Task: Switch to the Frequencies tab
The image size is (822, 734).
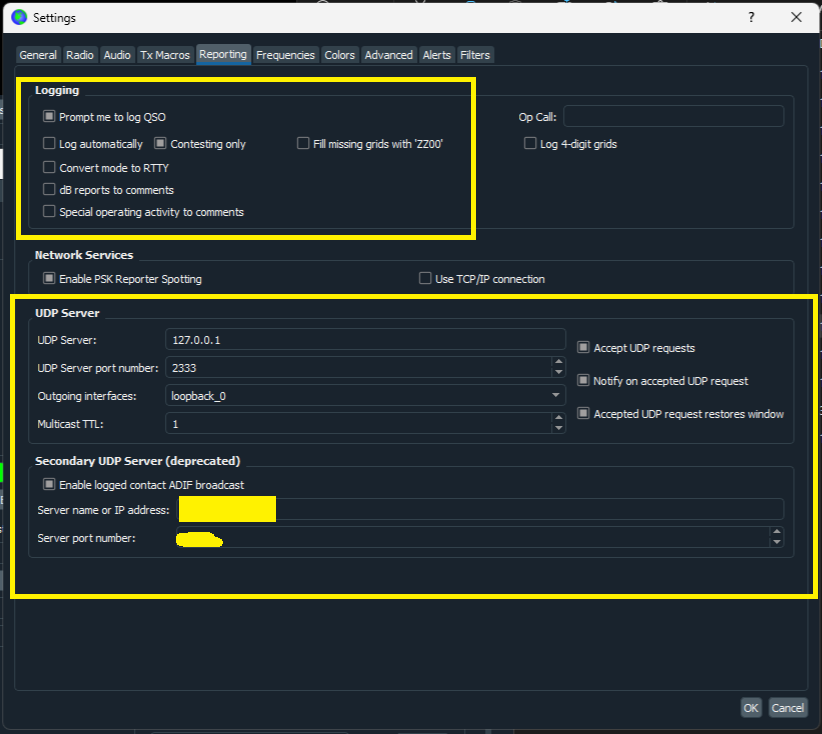Action: pyautogui.click(x=285, y=55)
